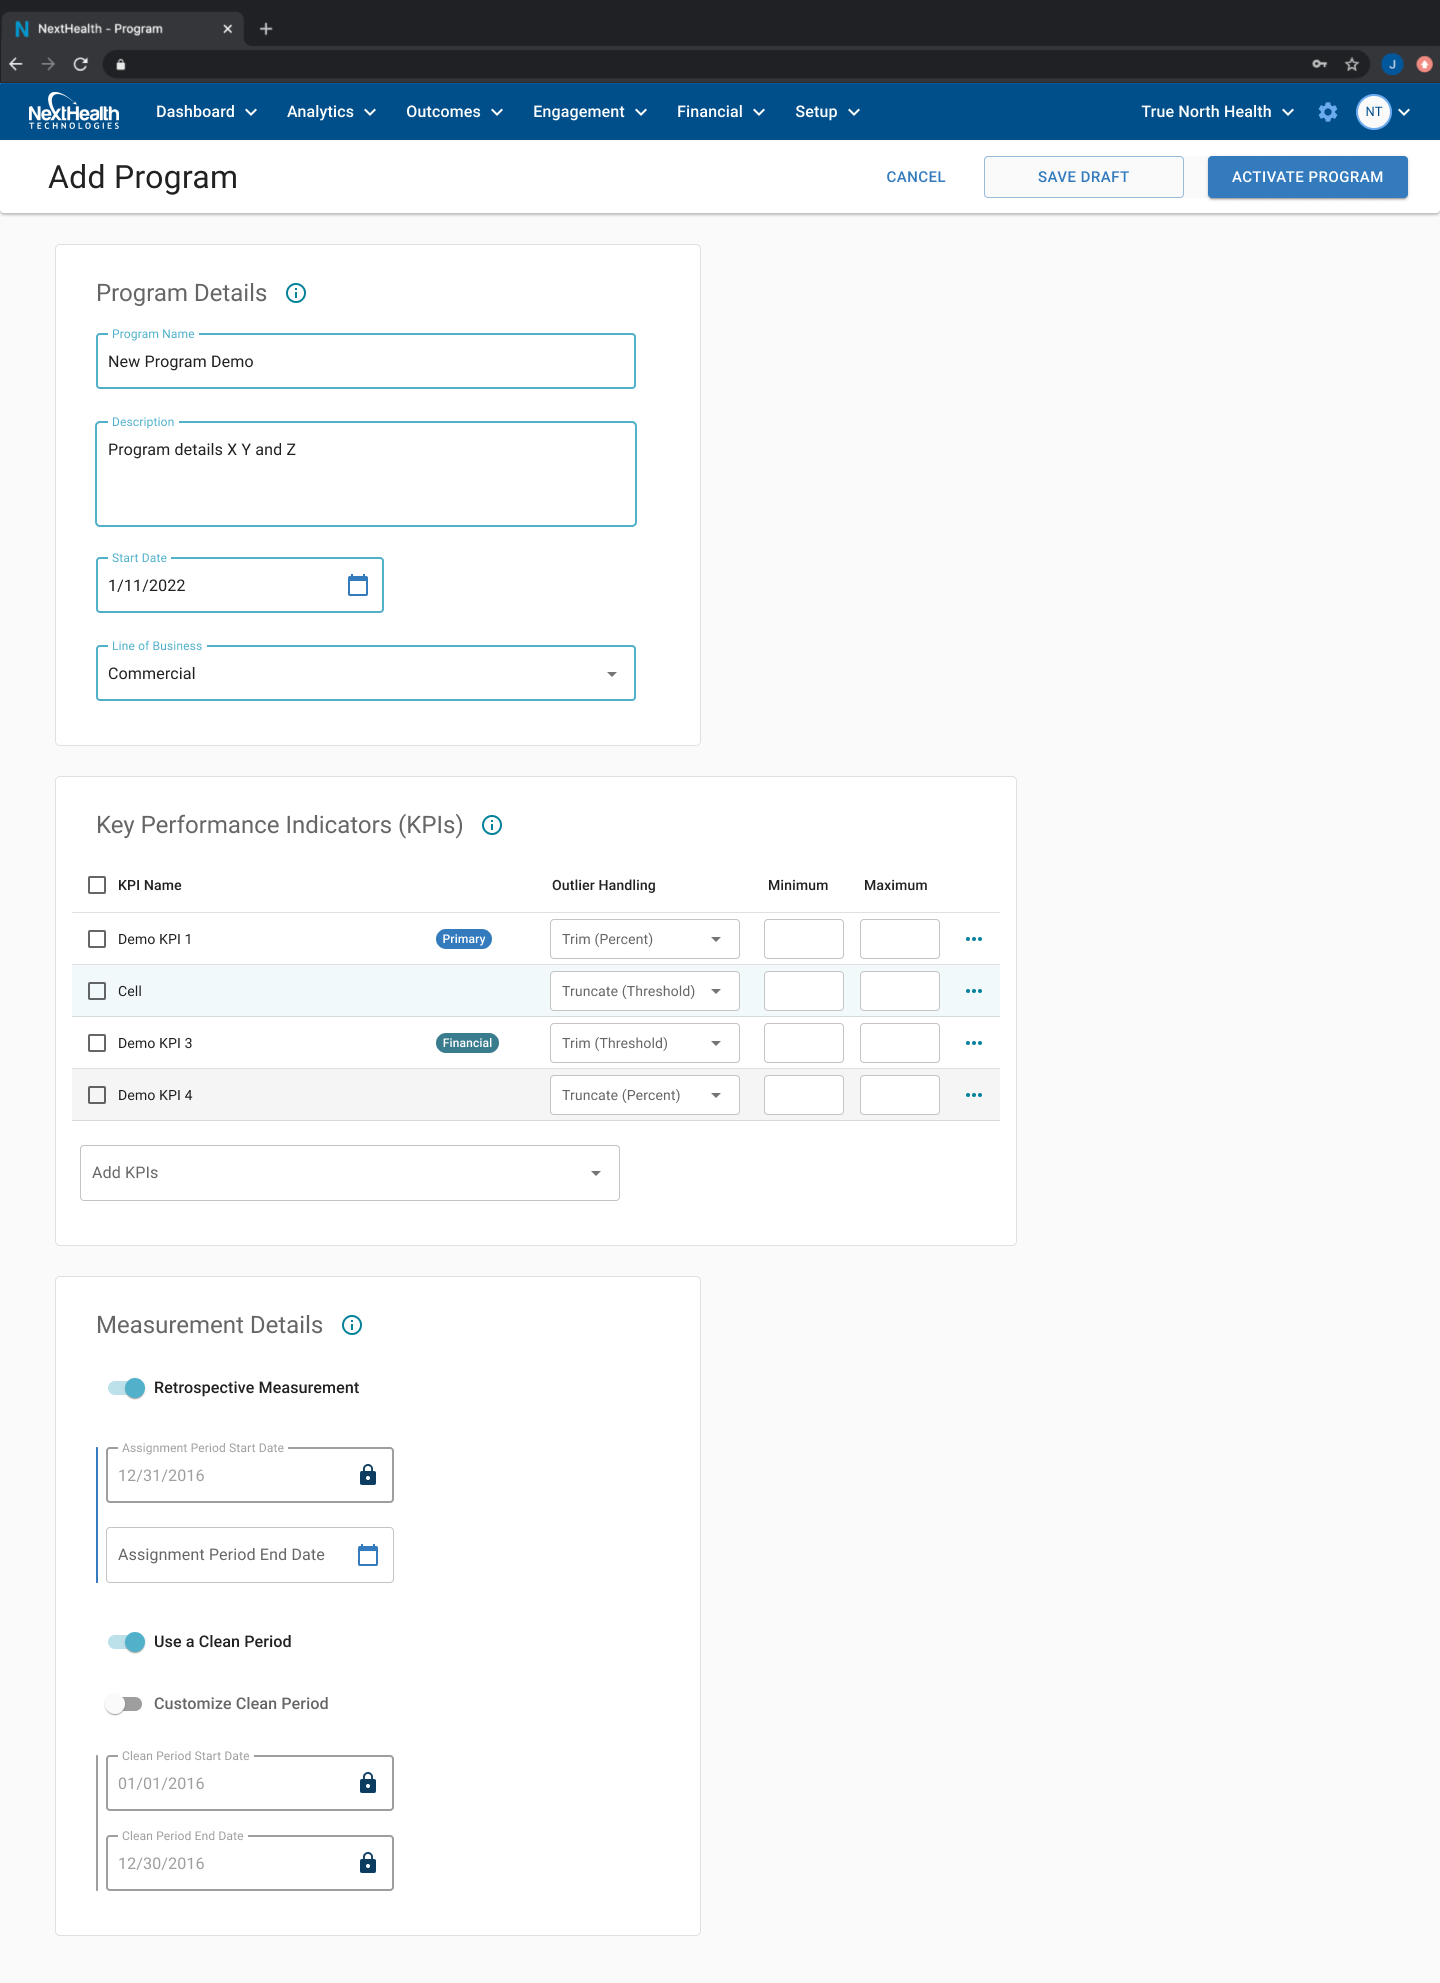Select all KPIs with the header checkbox
Screen dimensions: 1440x1983
tap(97, 885)
